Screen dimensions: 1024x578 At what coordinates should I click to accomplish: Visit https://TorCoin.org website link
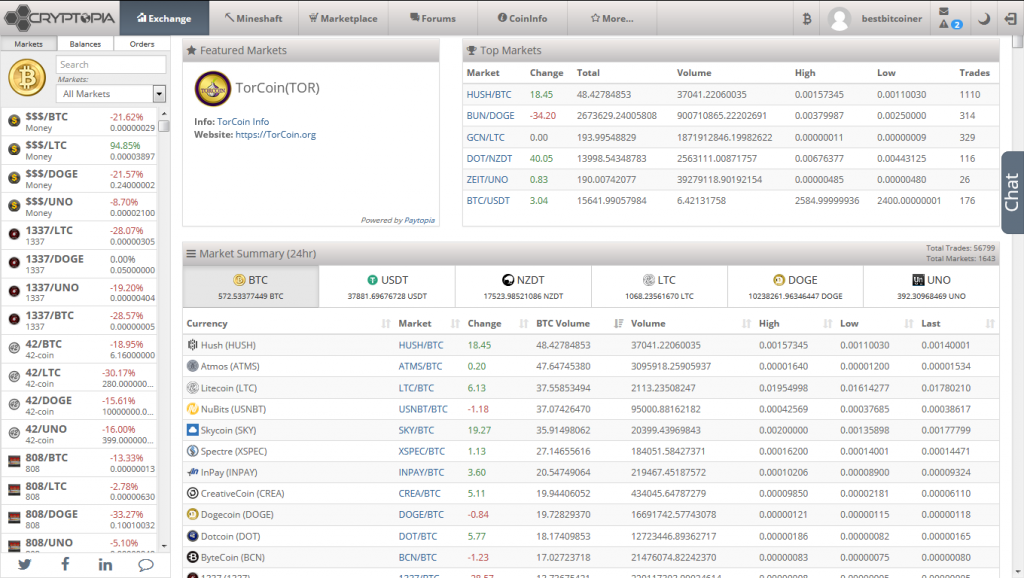point(276,135)
